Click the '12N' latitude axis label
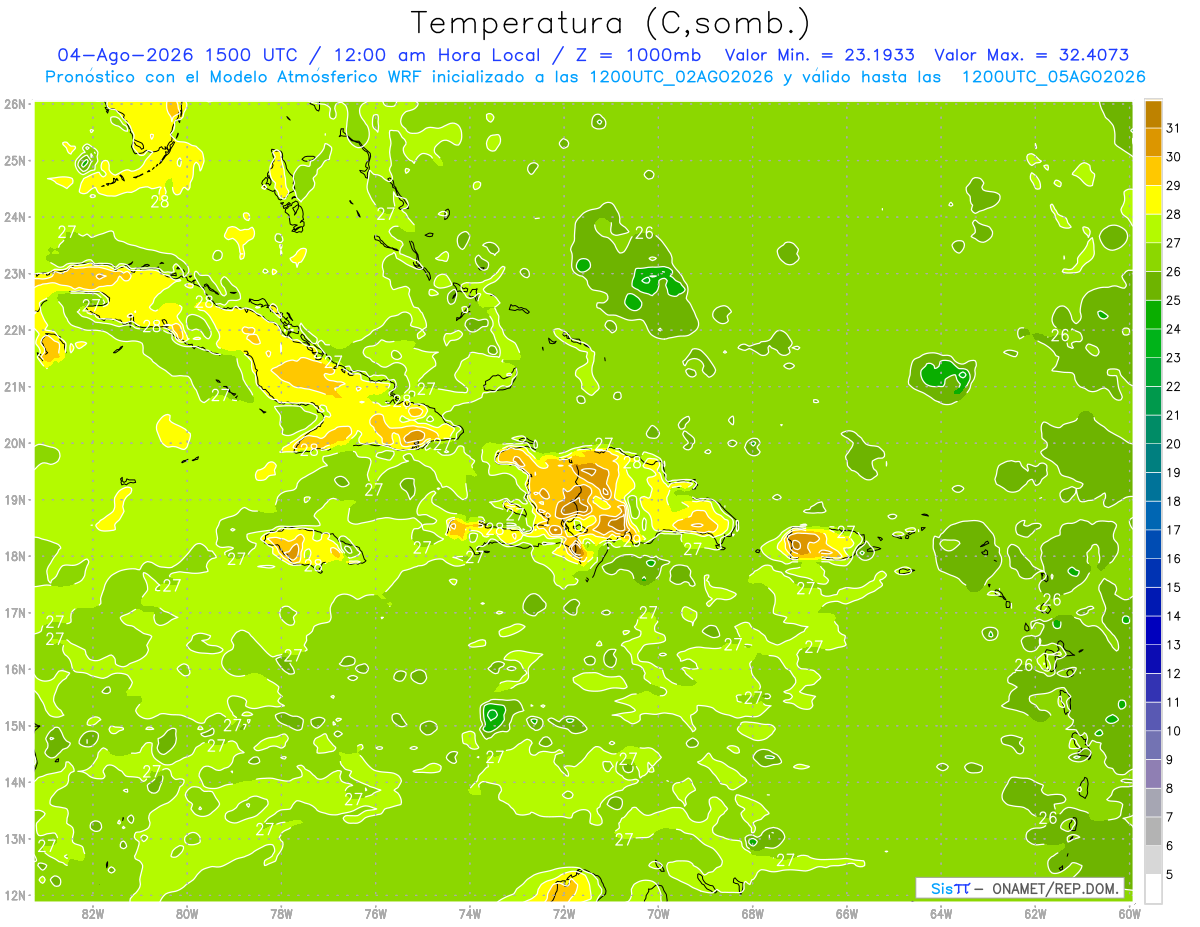This screenshot has width=1200, height=927. click(x=15, y=896)
